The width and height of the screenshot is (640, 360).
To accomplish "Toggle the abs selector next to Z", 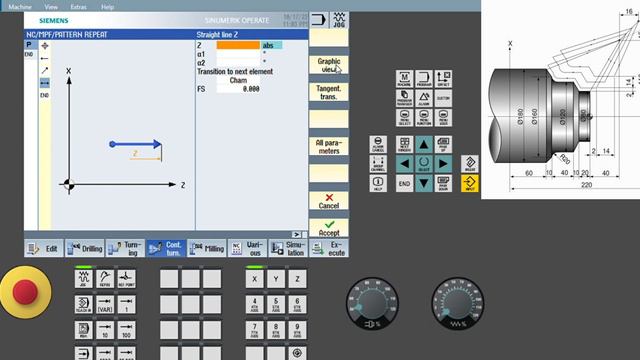I will (x=271, y=45).
